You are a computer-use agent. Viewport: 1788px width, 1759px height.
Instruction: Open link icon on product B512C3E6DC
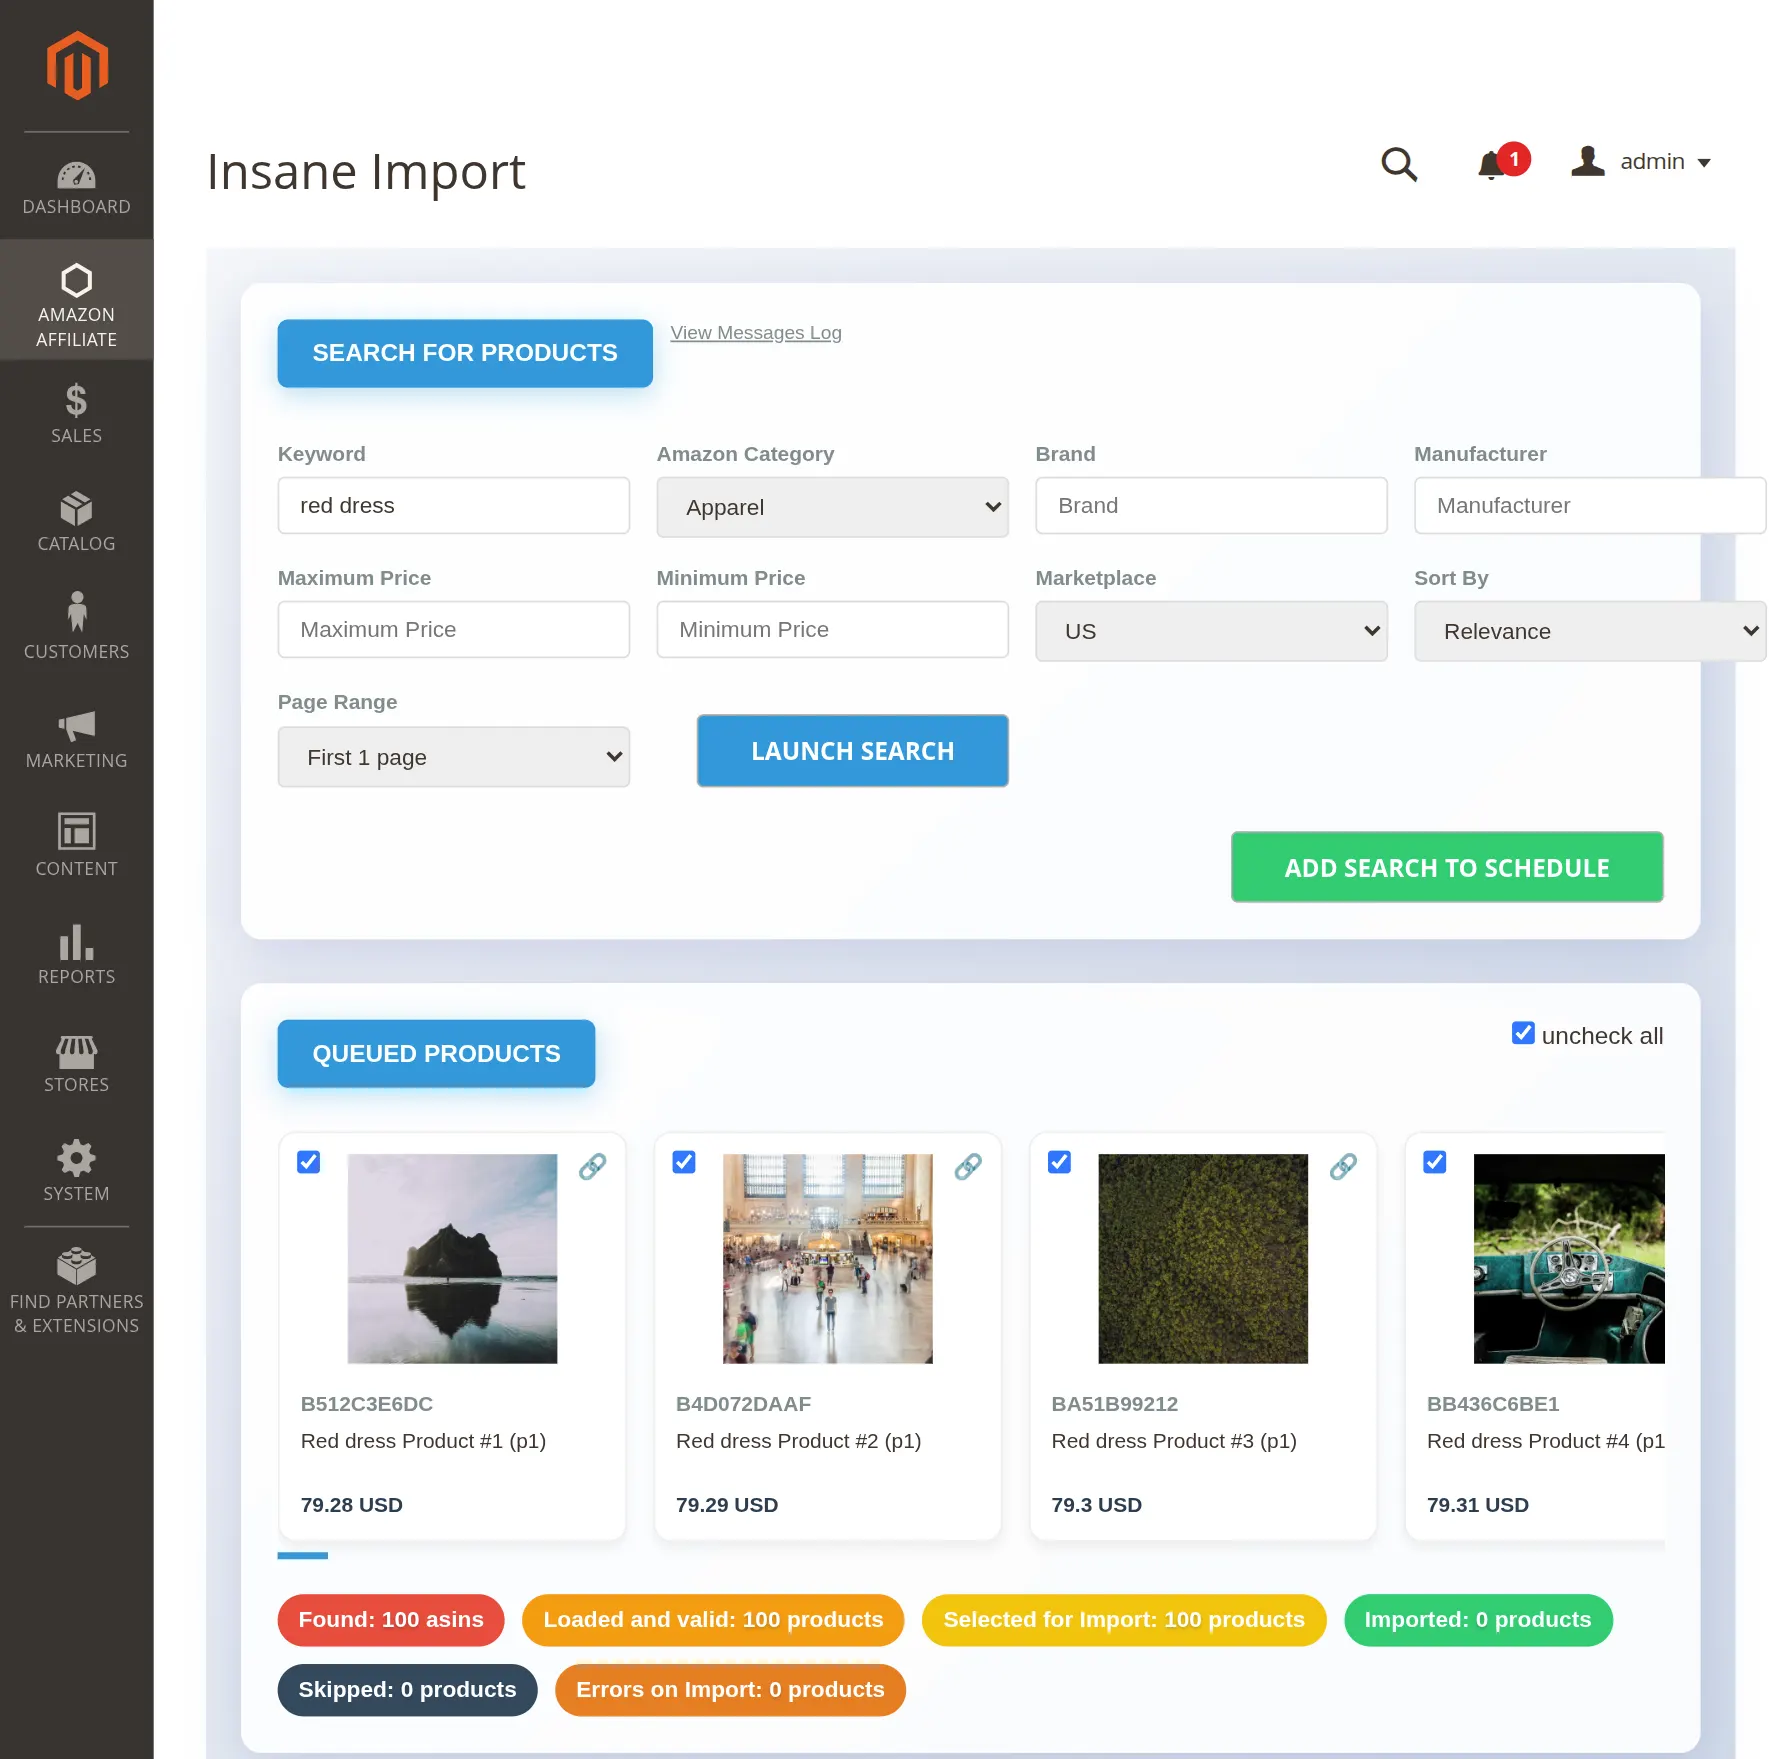click(x=592, y=1166)
